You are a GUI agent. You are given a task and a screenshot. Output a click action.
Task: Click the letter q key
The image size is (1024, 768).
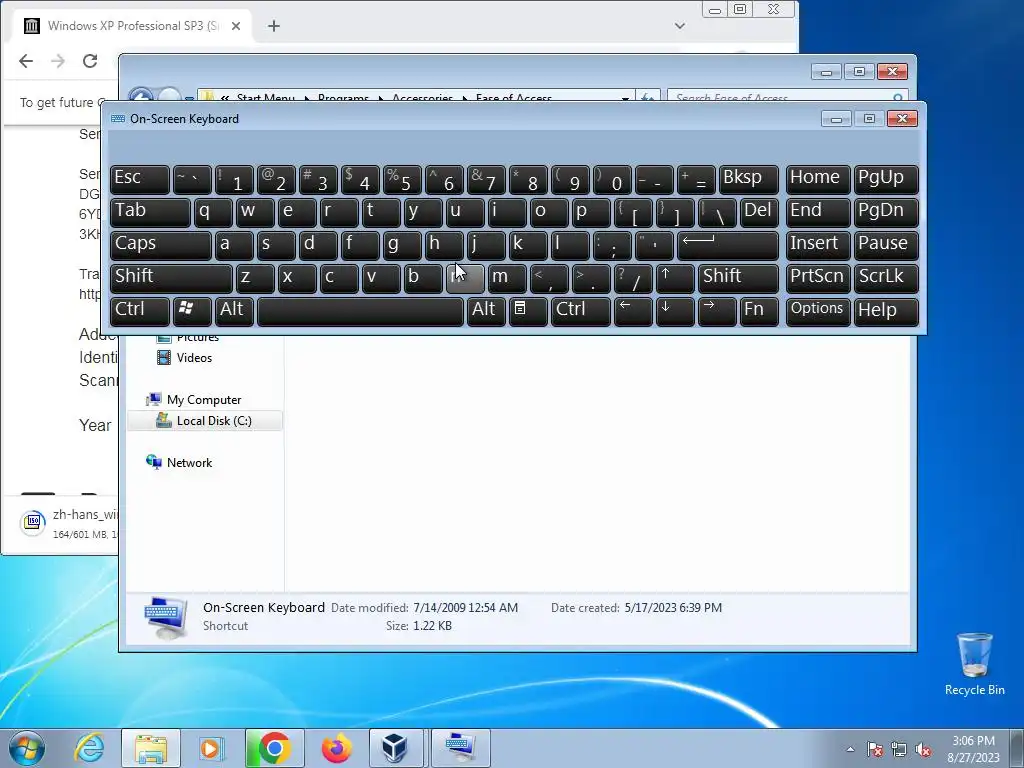click(213, 212)
